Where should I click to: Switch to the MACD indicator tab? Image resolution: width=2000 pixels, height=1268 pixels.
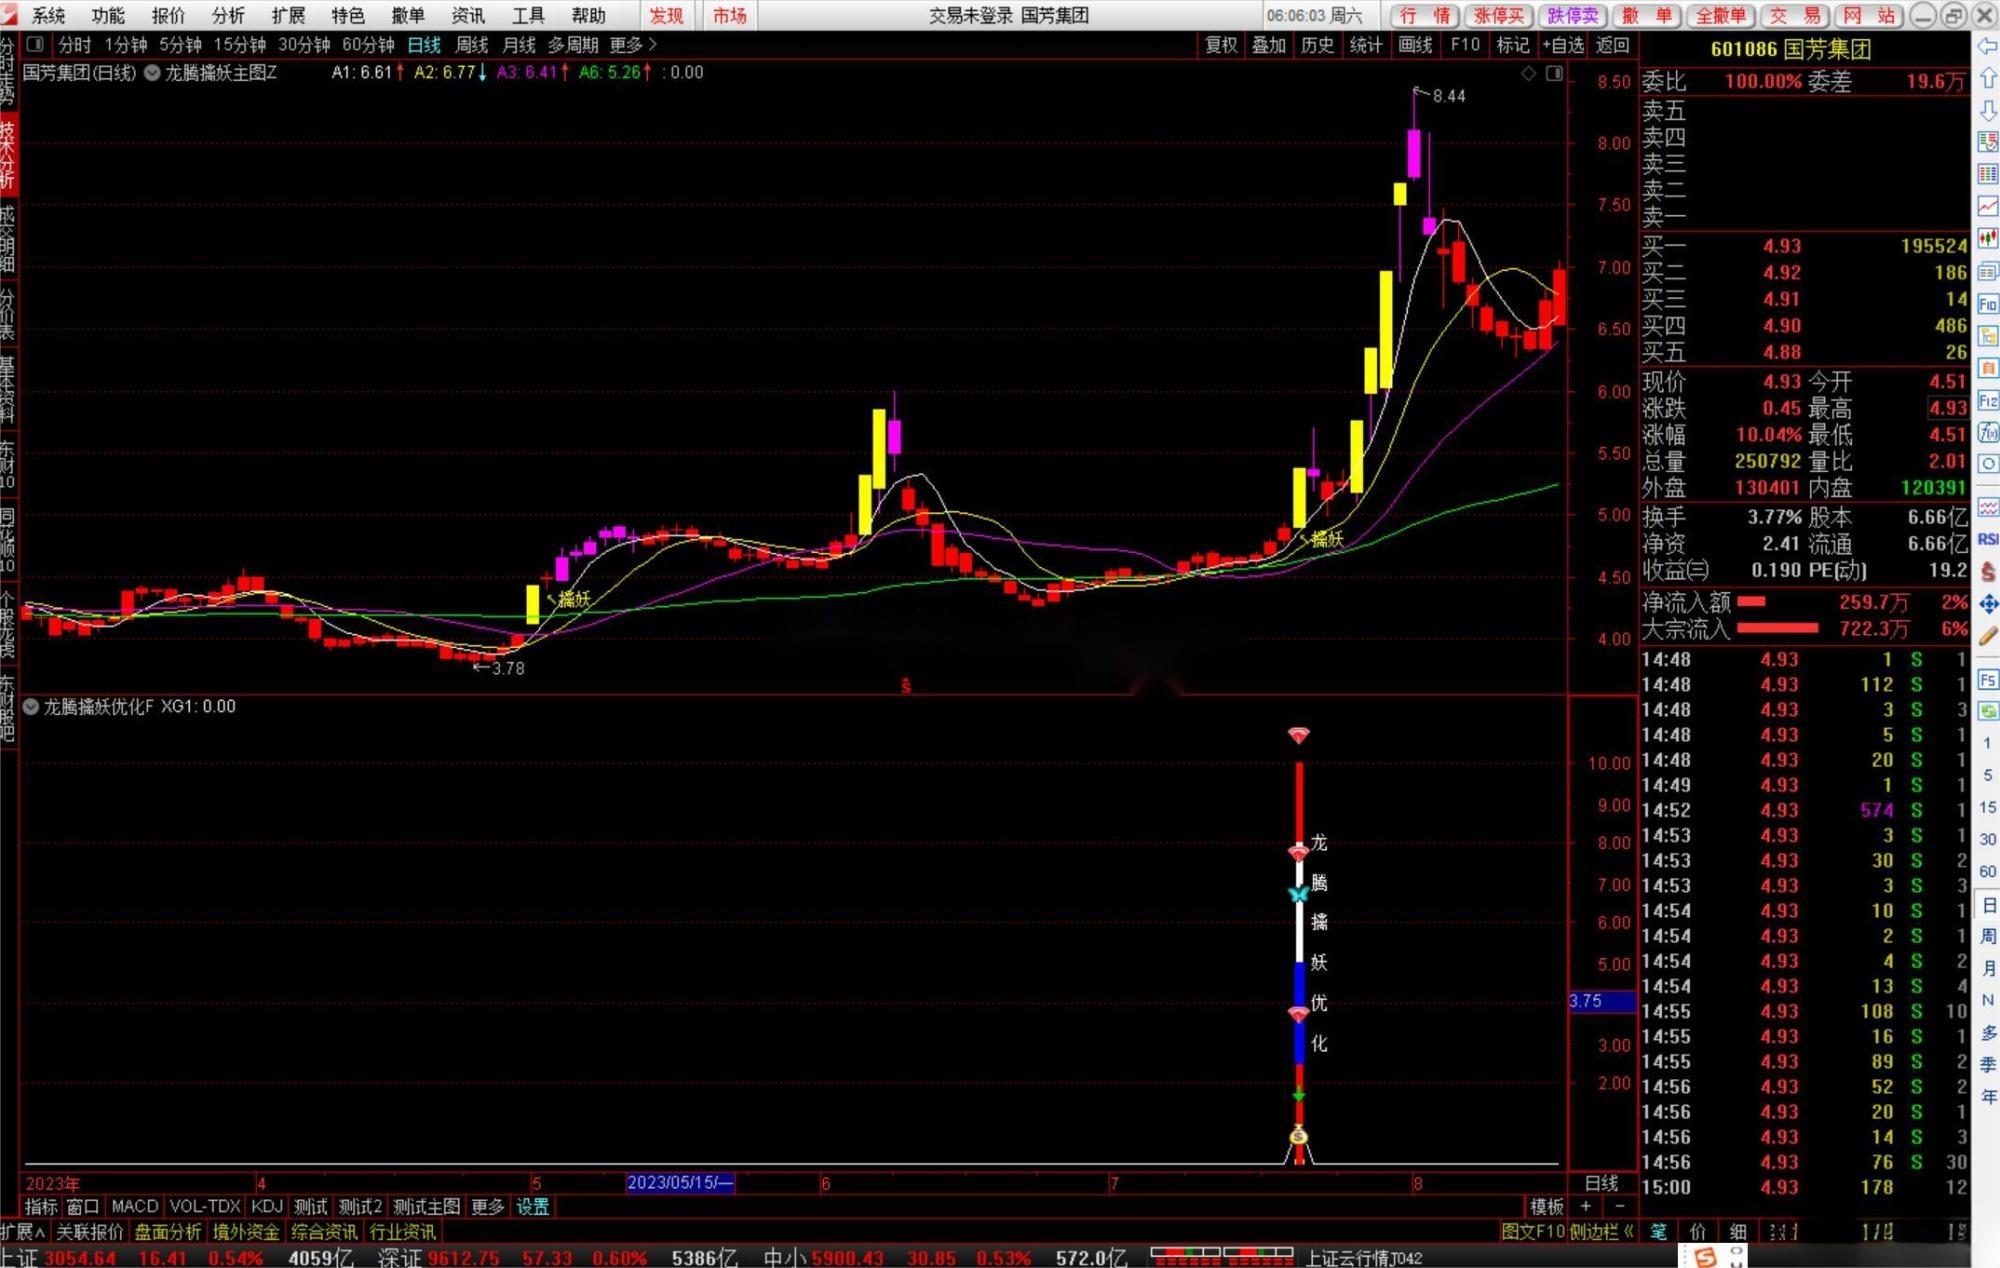134,1206
